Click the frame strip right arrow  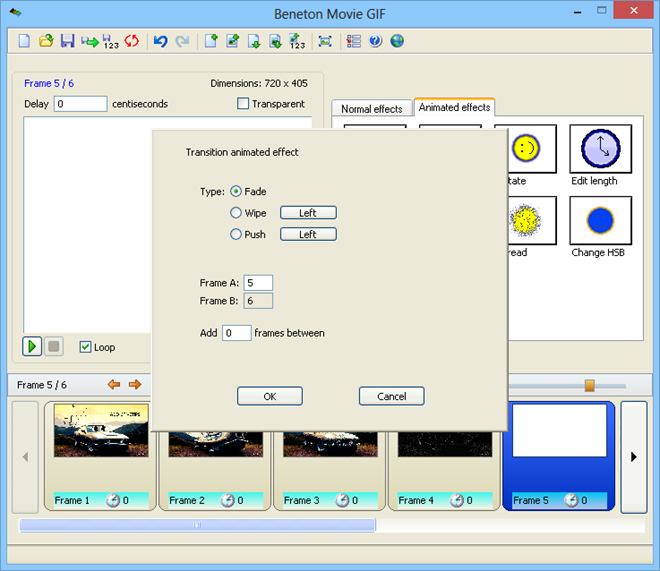[x=634, y=457]
